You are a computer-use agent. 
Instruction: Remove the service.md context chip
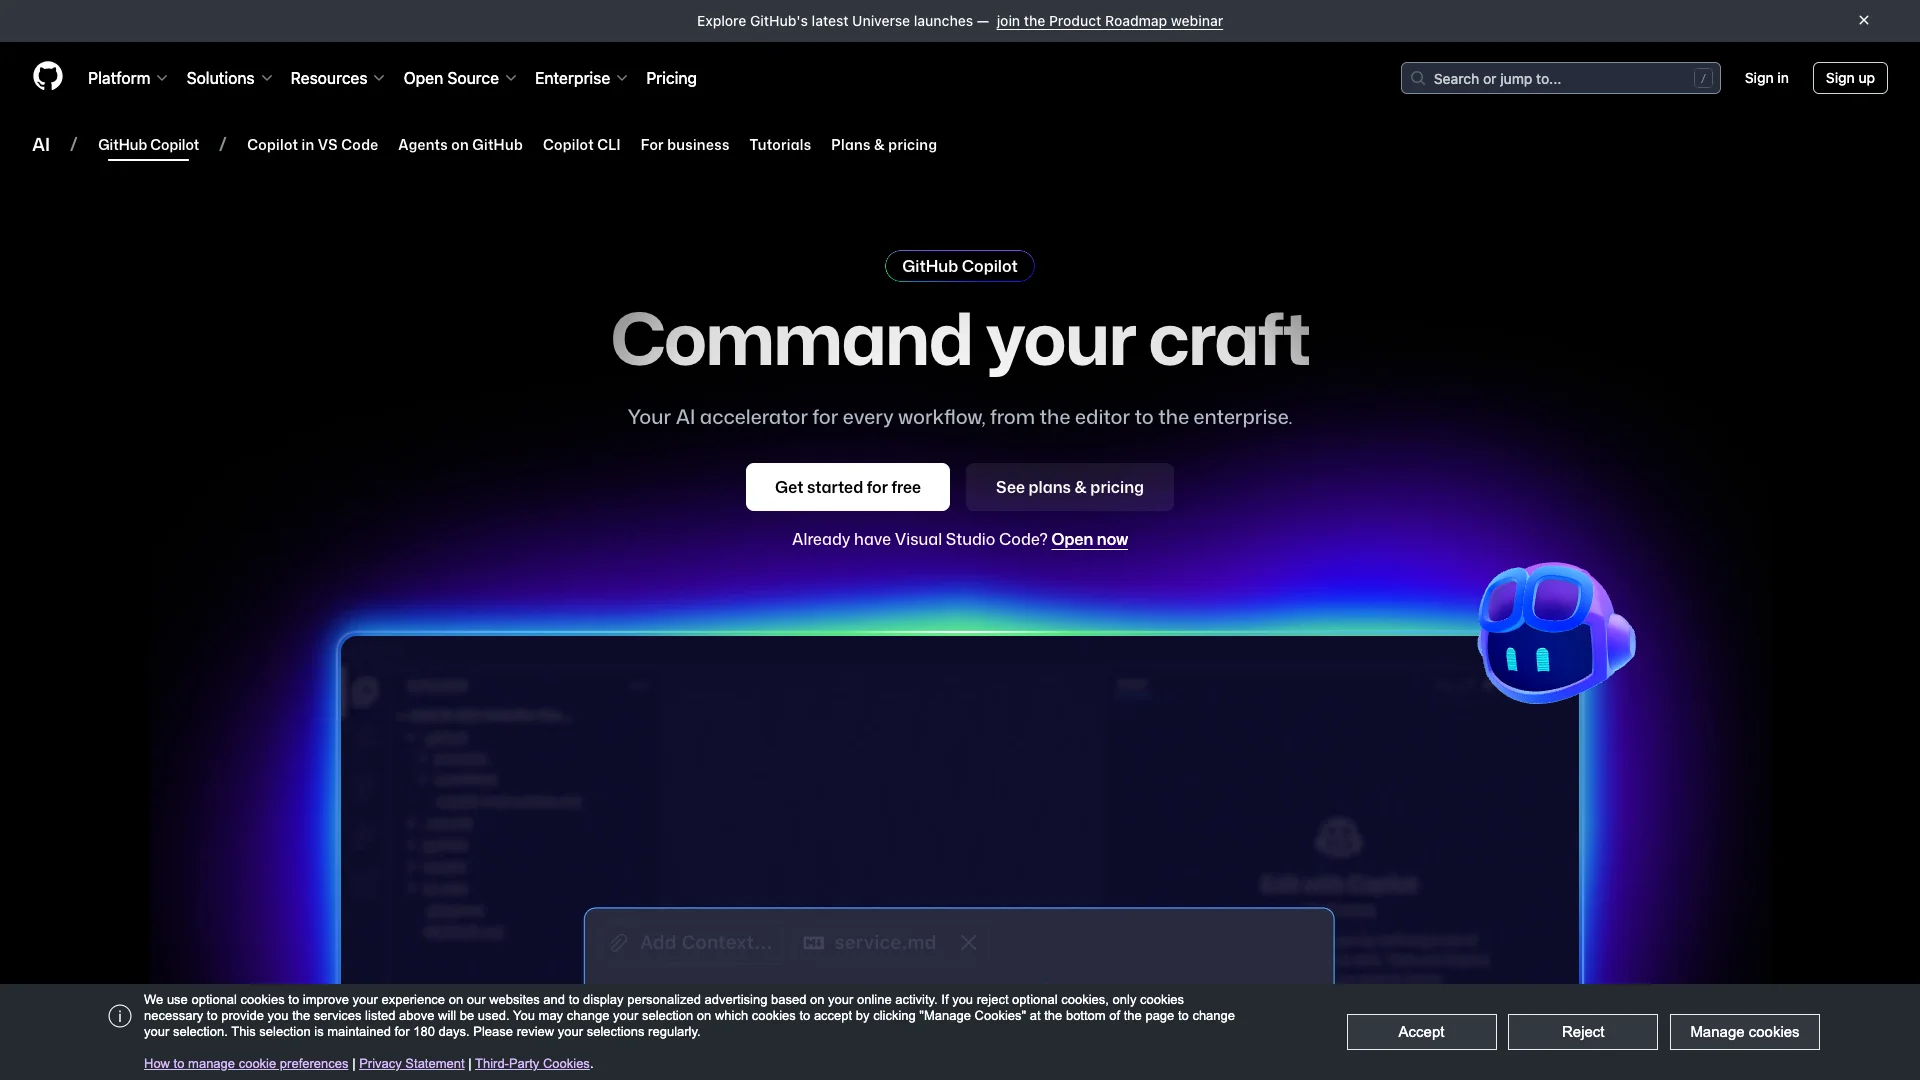click(967, 942)
